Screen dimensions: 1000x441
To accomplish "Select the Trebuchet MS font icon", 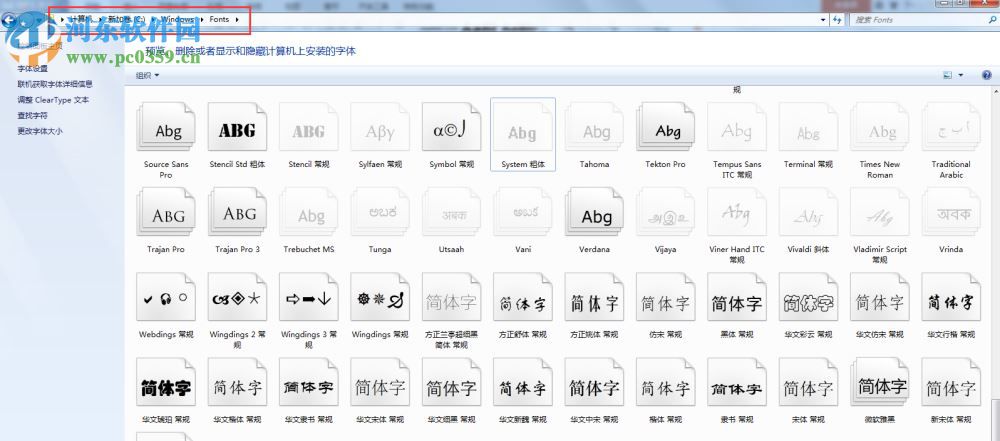I will pyautogui.click(x=309, y=212).
